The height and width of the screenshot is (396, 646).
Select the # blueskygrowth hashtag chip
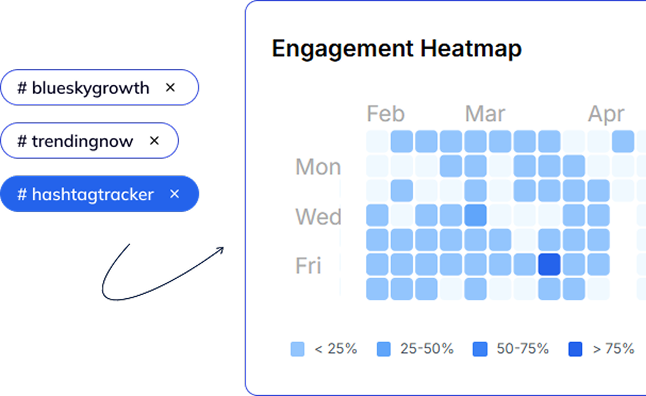[x=100, y=87]
